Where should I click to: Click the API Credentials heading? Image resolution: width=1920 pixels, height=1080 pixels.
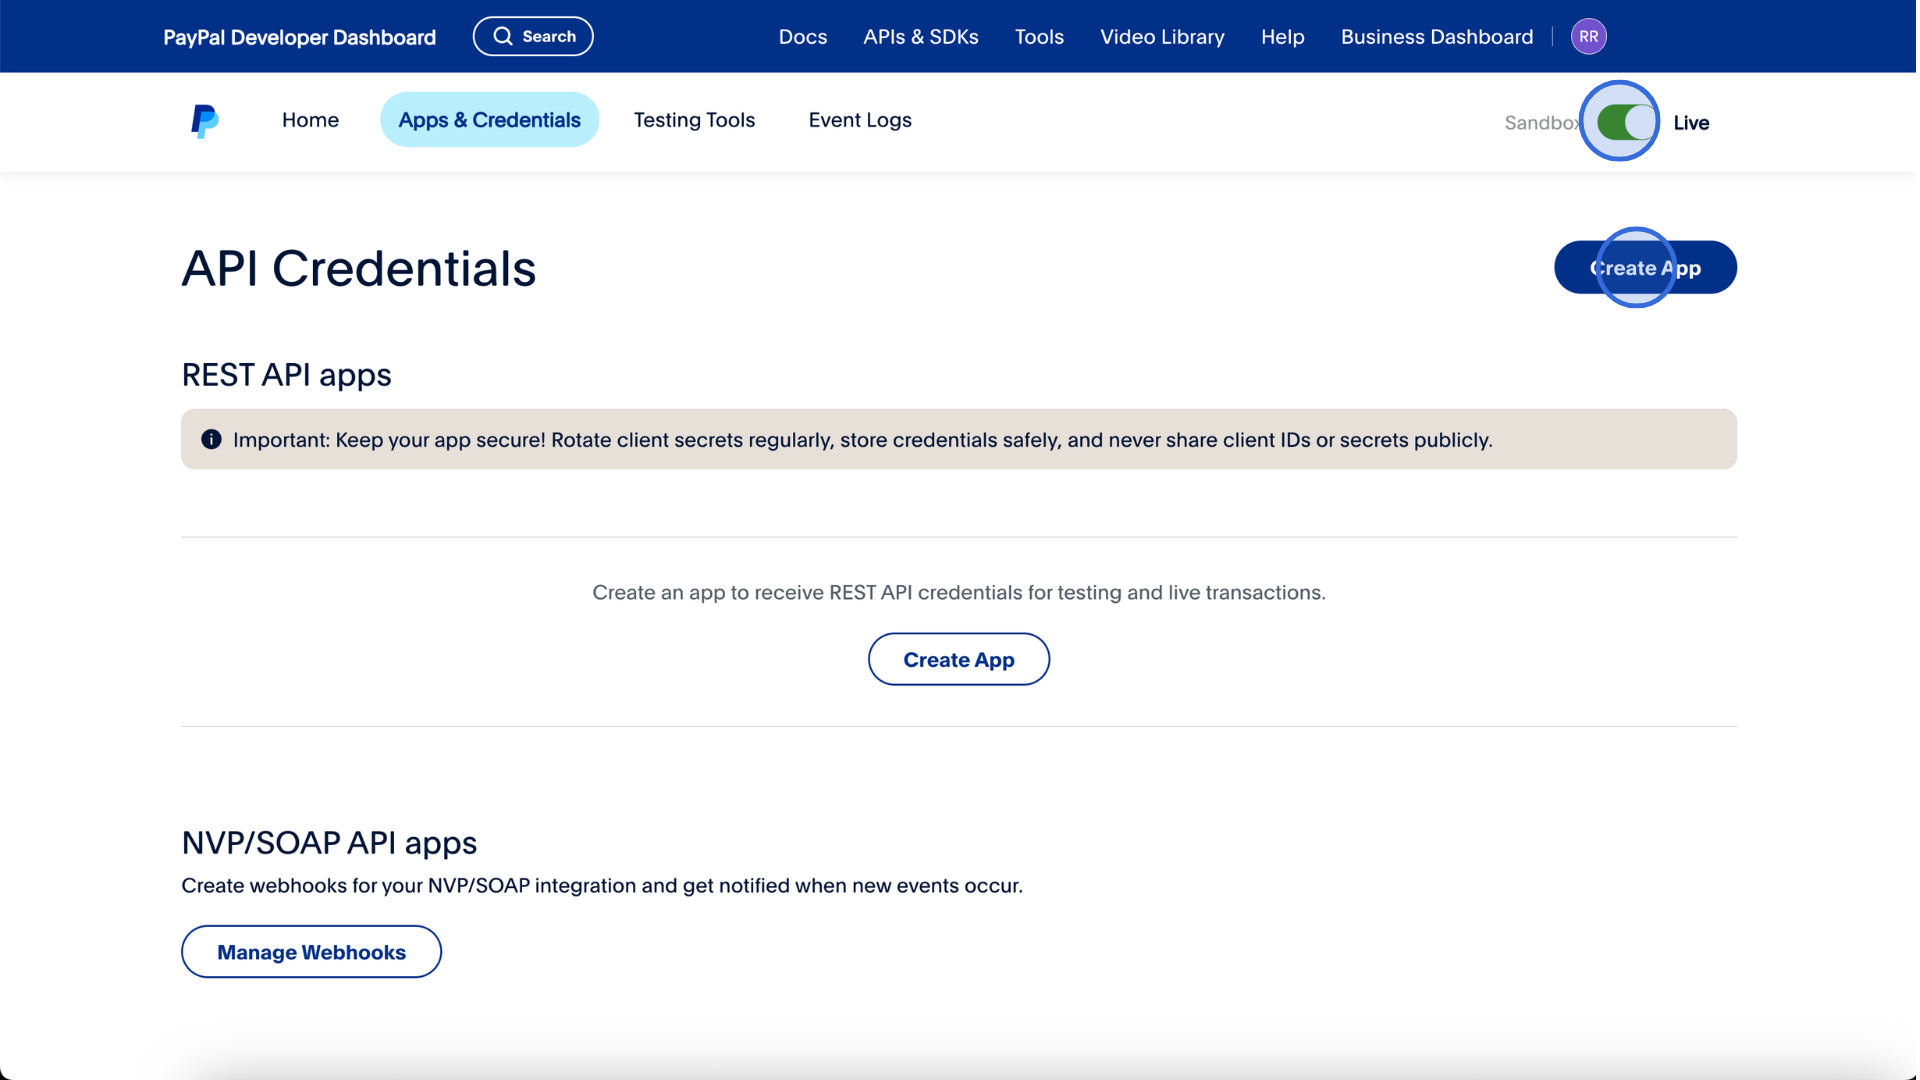coord(359,268)
